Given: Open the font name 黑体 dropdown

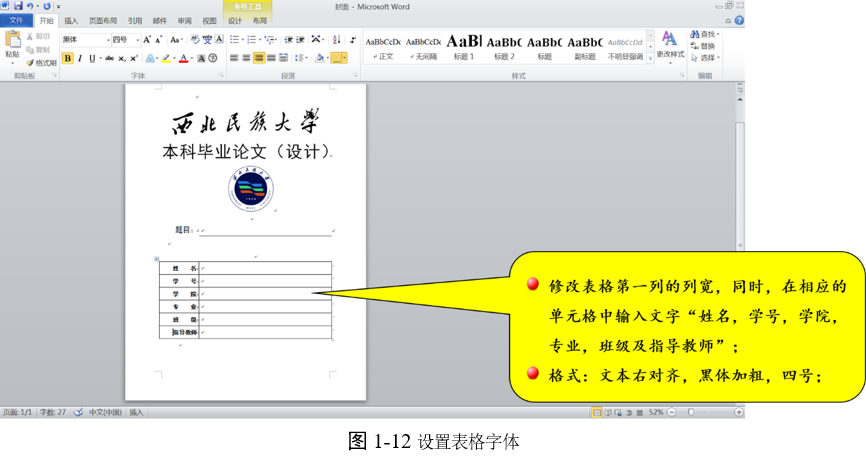Looking at the screenshot, I should [108, 40].
